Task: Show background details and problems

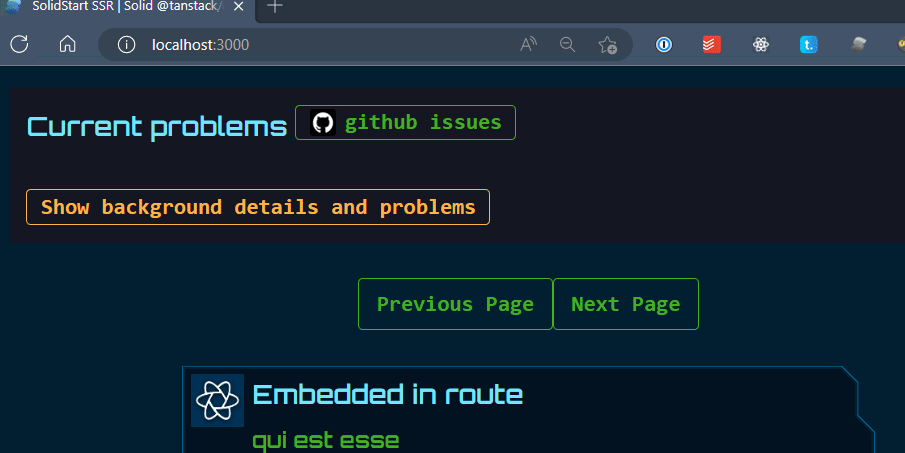Action: (x=258, y=207)
